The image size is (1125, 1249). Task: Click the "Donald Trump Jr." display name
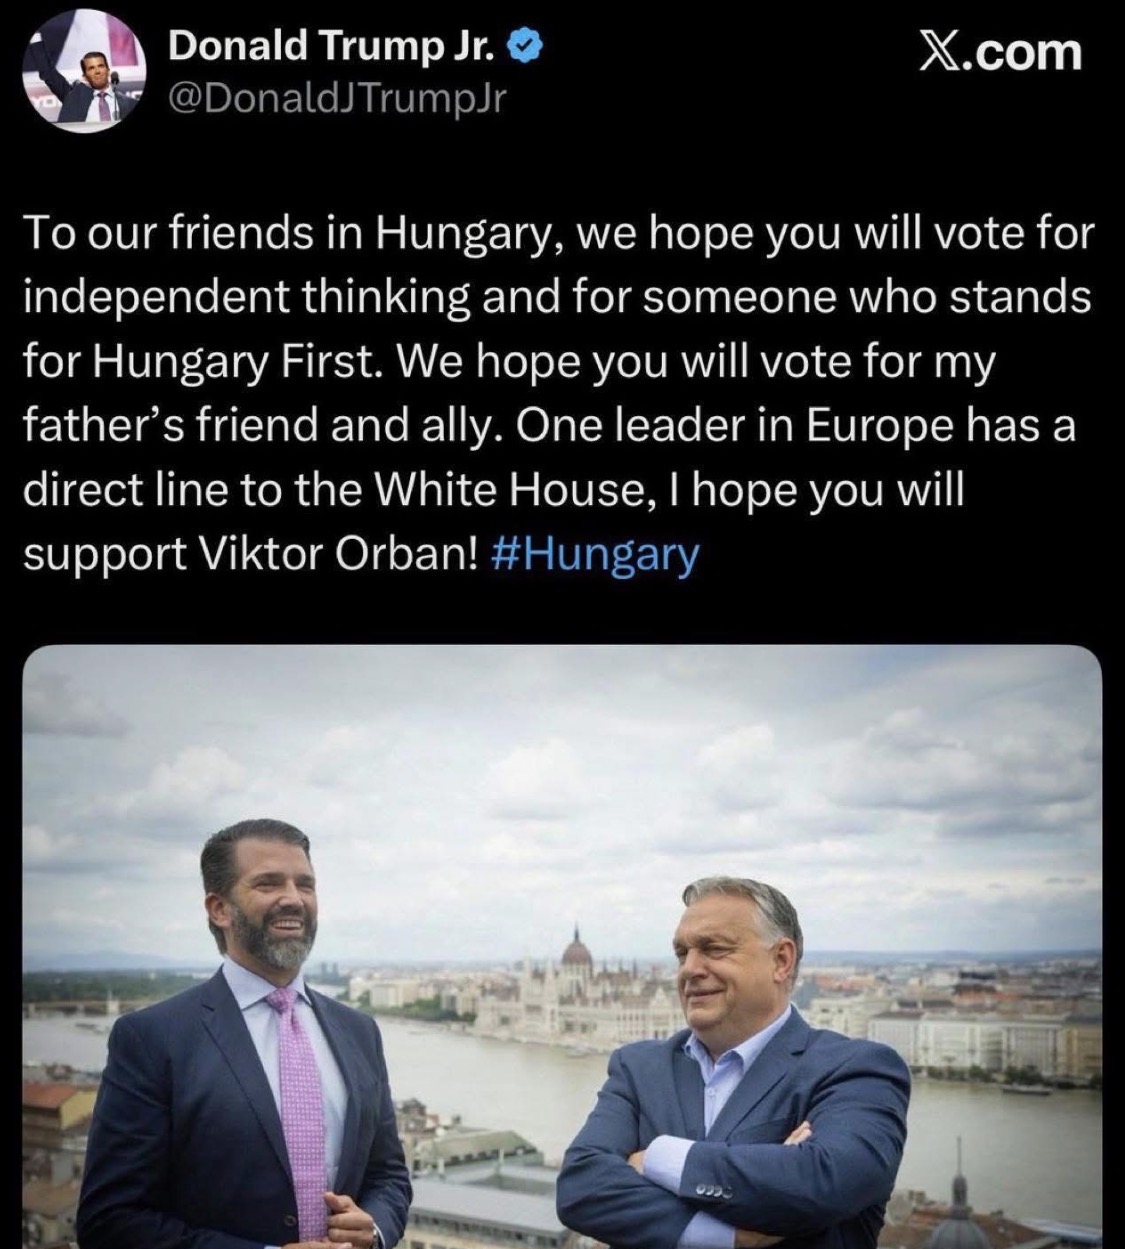click(x=333, y=45)
